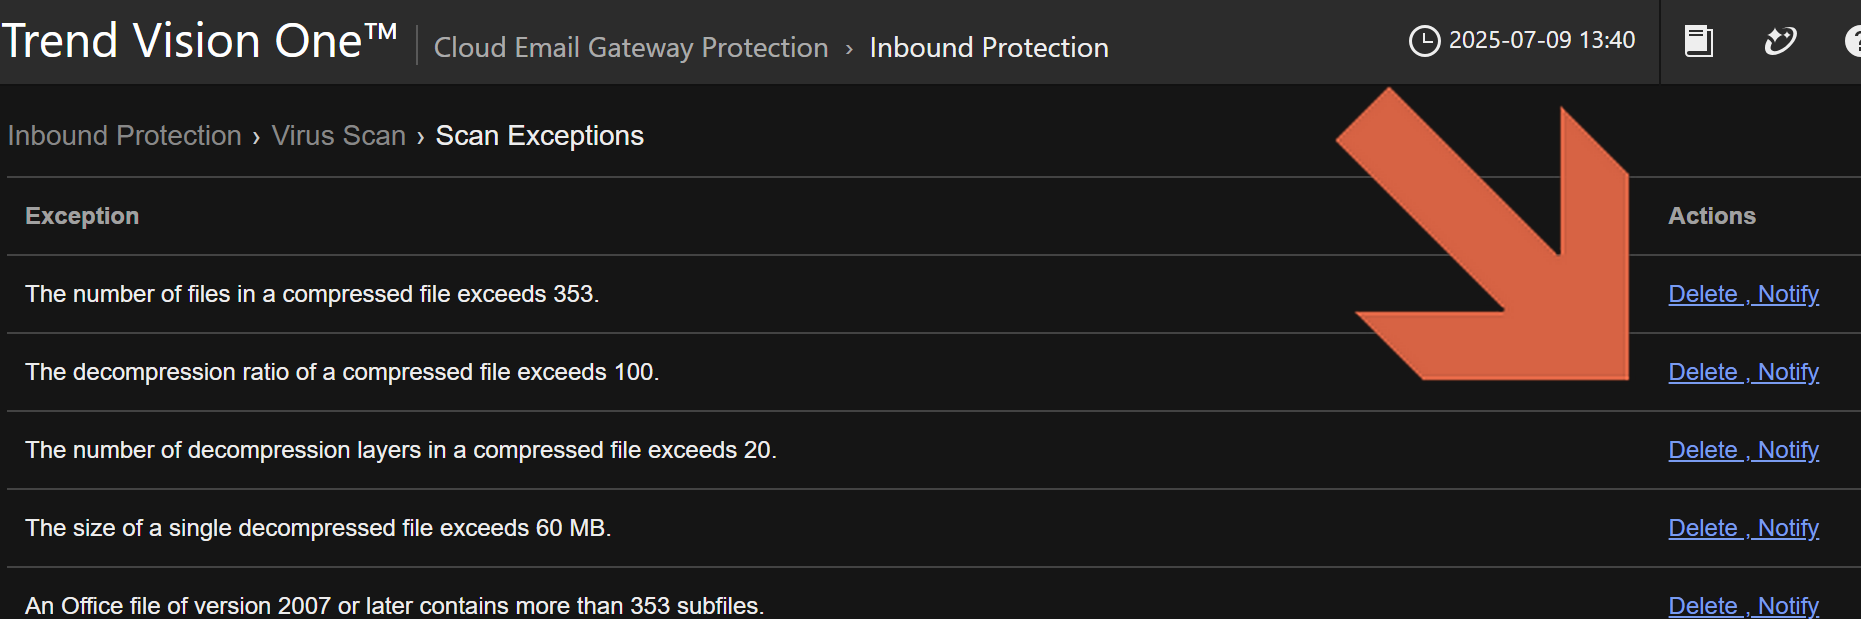Viewport: 1861px width, 619px height.
Task: Navigate to Inbound Protection breadcrumb above the table
Action: point(125,136)
